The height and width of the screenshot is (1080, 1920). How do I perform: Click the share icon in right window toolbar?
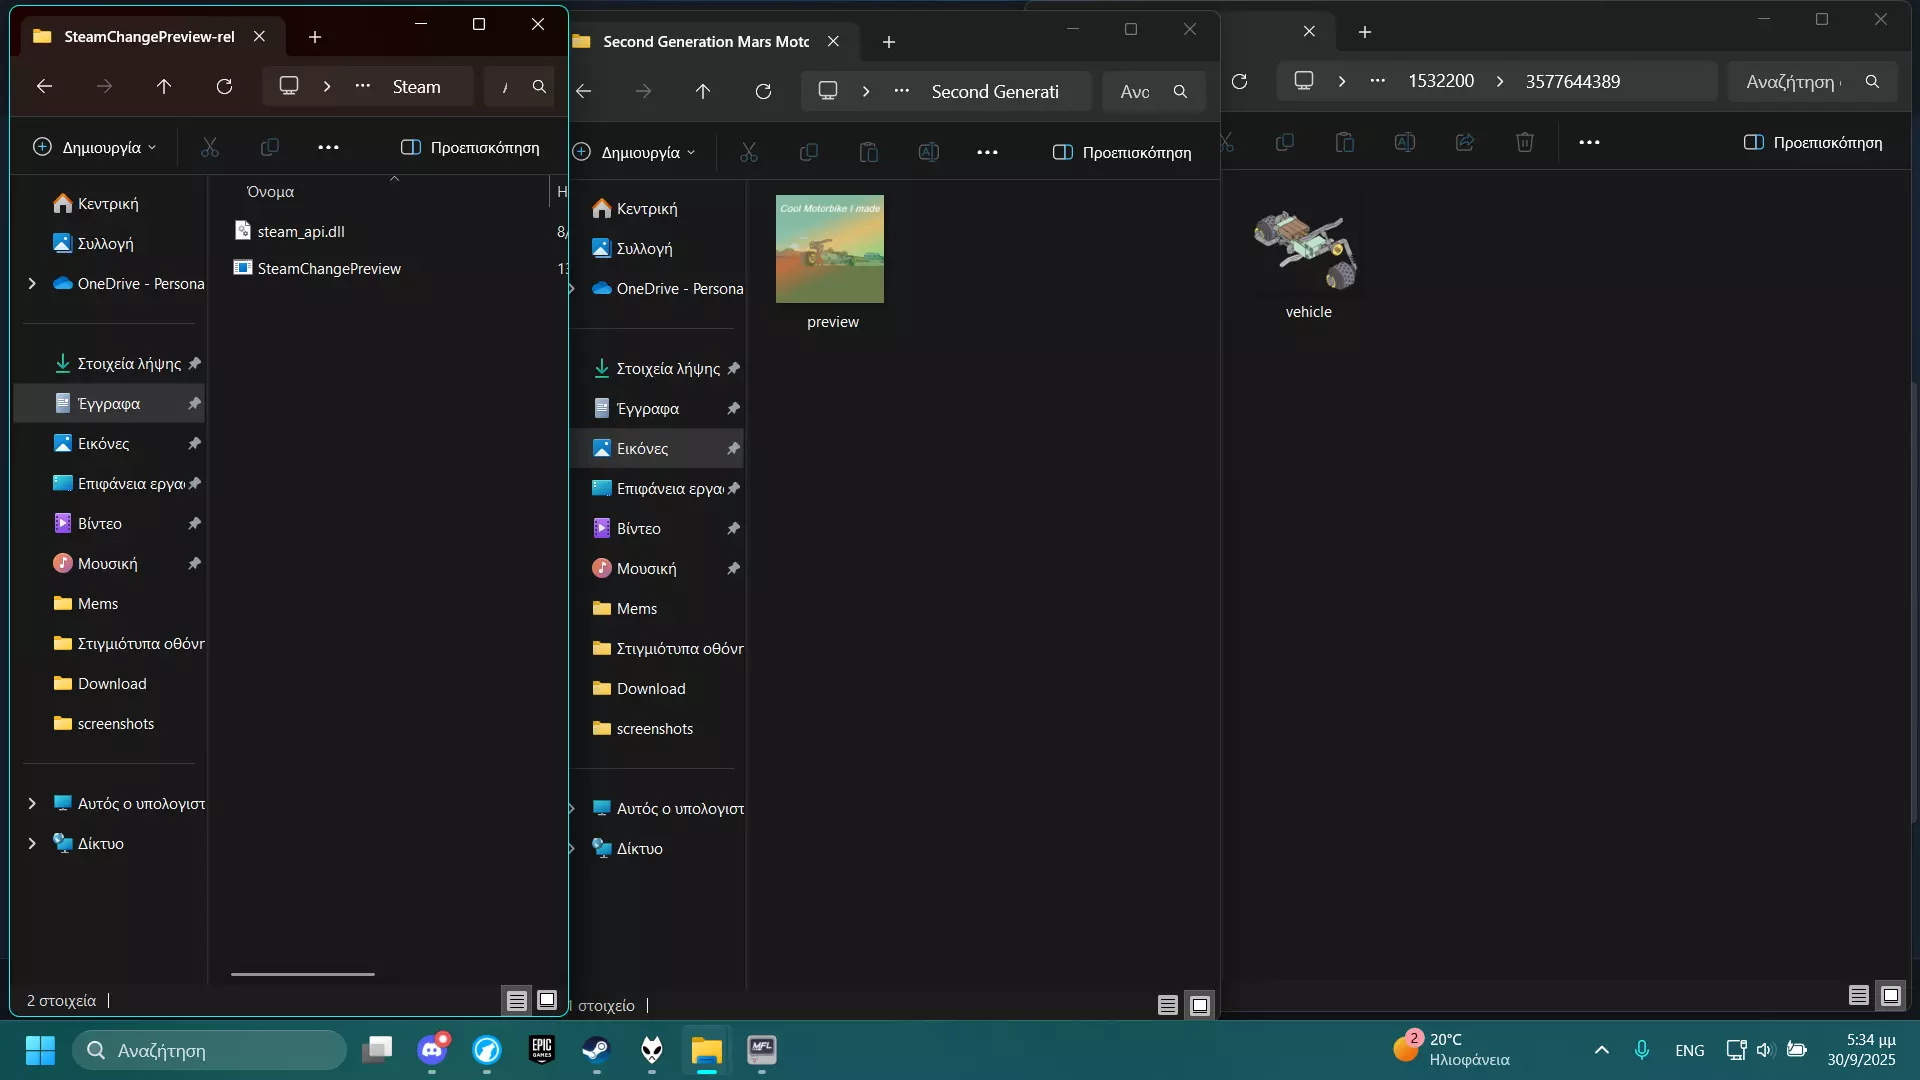tap(1464, 142)
